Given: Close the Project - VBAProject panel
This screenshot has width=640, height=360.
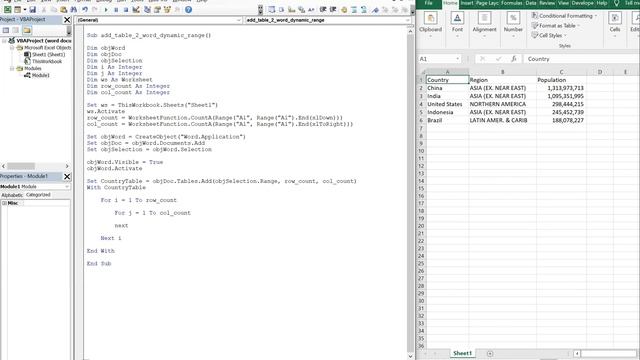Looking at the screenshot, I should click(67, 20).
